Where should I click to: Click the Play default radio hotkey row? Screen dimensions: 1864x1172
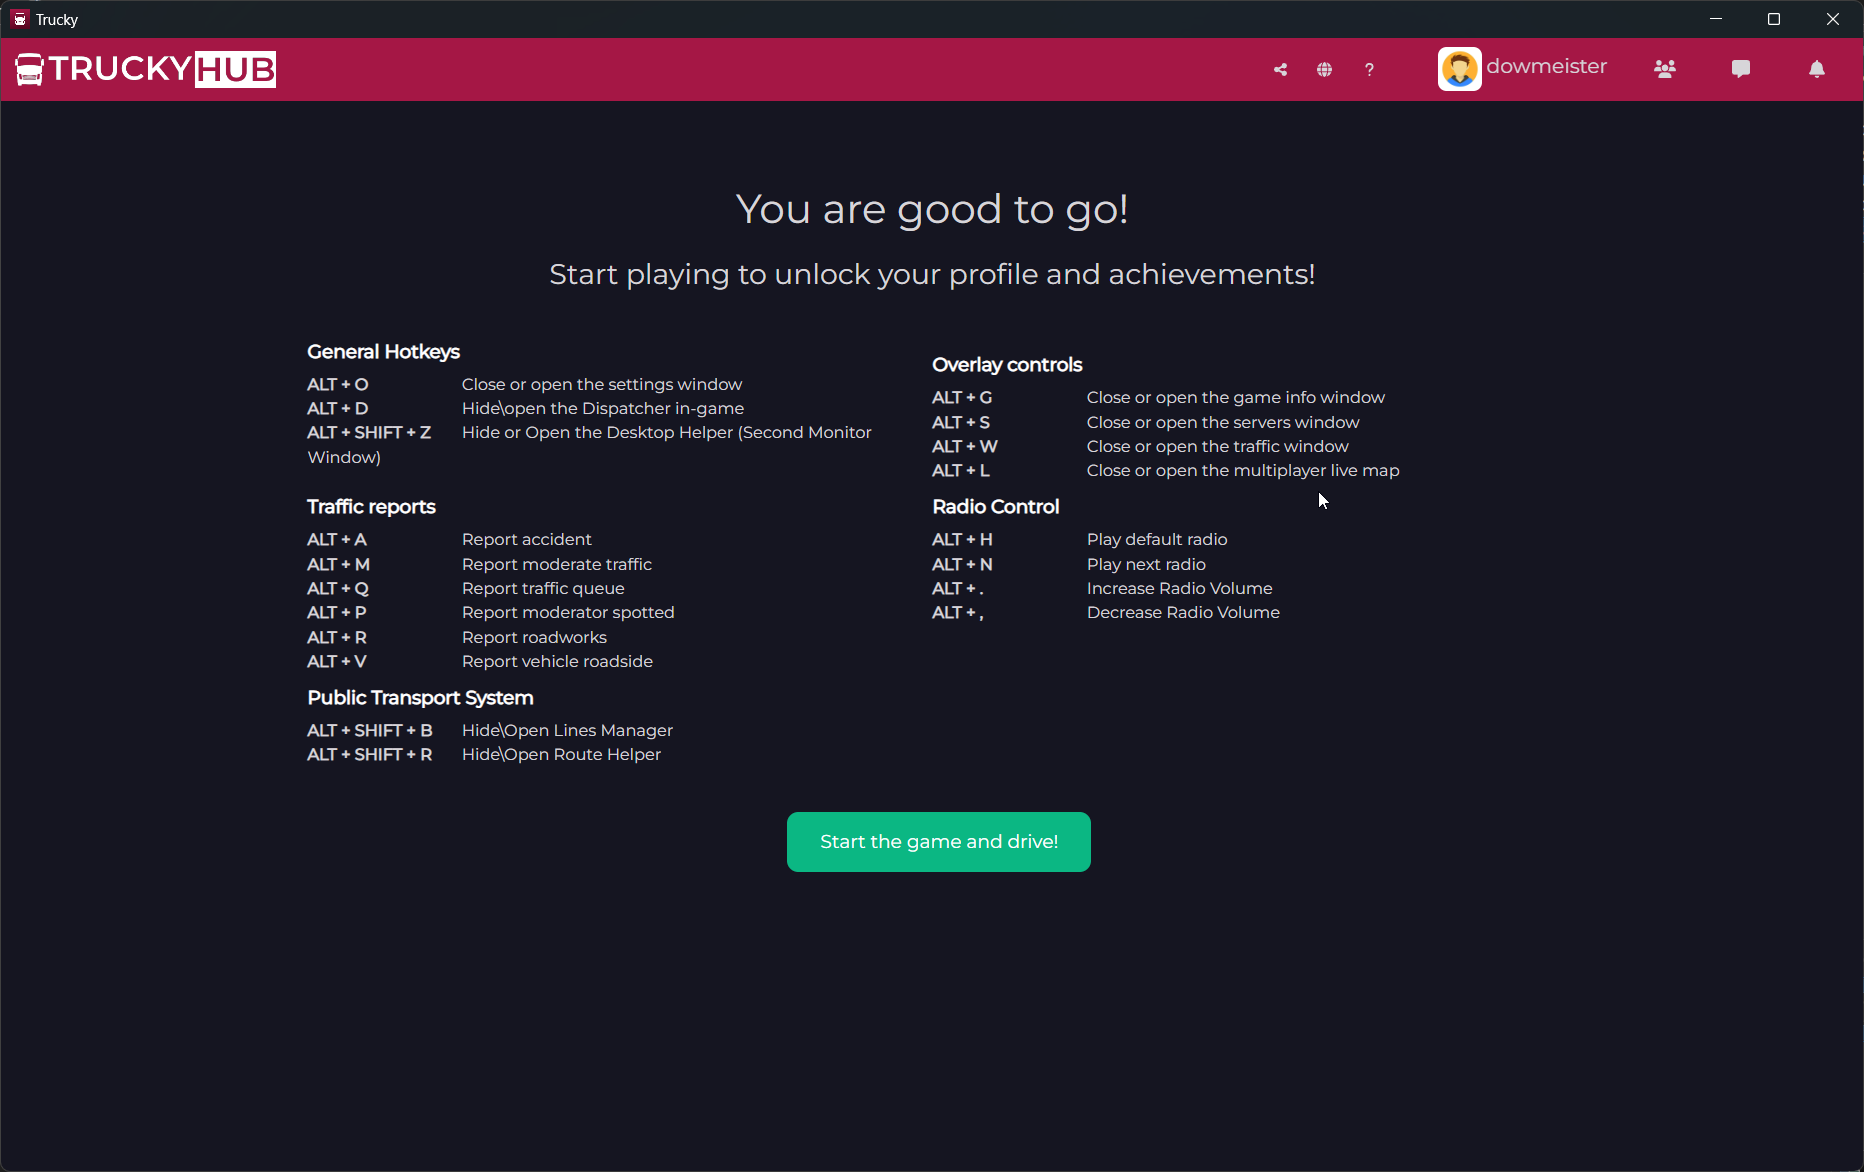(1156, 539)
